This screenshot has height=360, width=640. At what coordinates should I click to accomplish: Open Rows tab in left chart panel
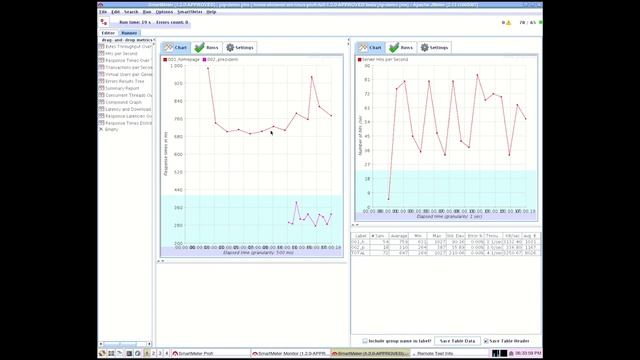point(207,47)
